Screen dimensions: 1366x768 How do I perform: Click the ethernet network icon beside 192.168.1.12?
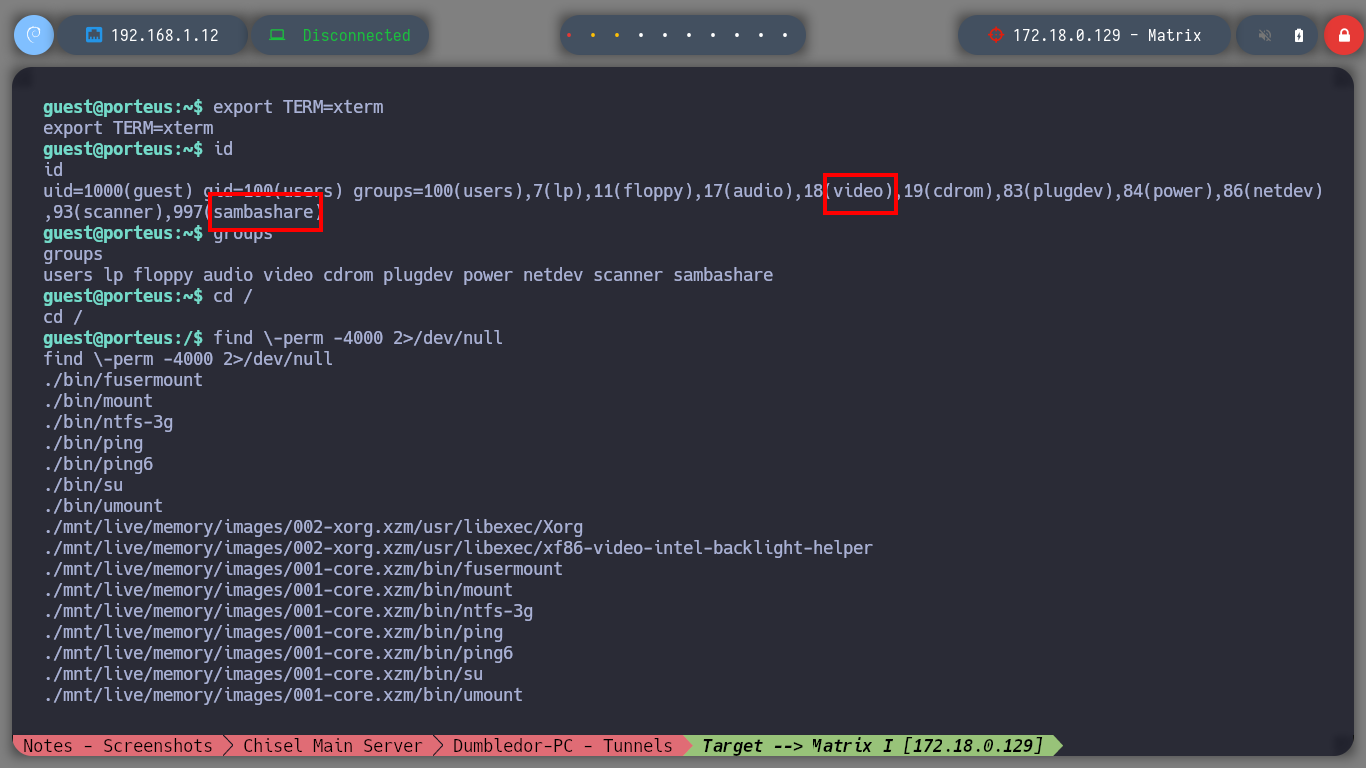[95, 35]
